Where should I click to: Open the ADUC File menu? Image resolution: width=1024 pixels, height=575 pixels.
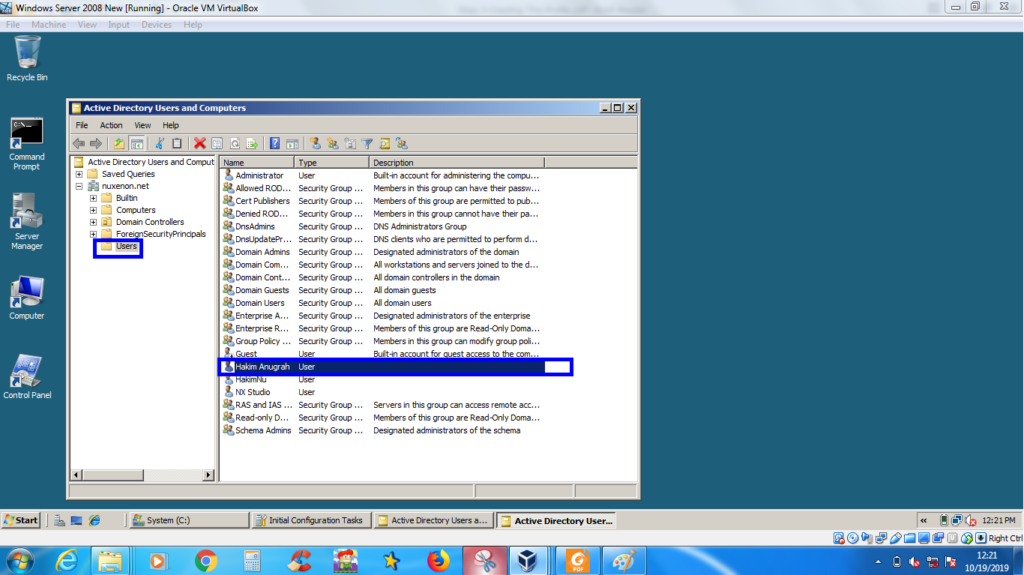pyautogui.click(x=82, y=125)
